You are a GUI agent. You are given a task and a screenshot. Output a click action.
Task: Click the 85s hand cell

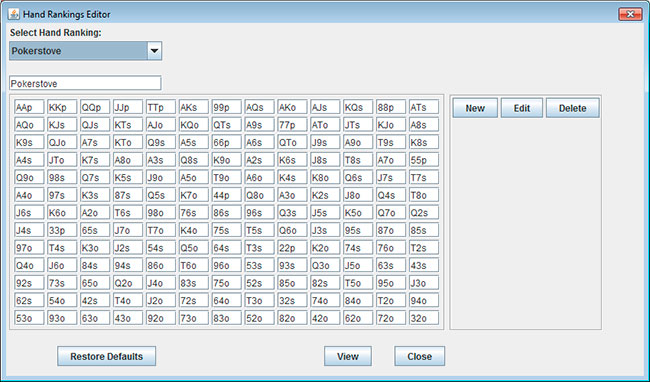click(x=424, y=230)
